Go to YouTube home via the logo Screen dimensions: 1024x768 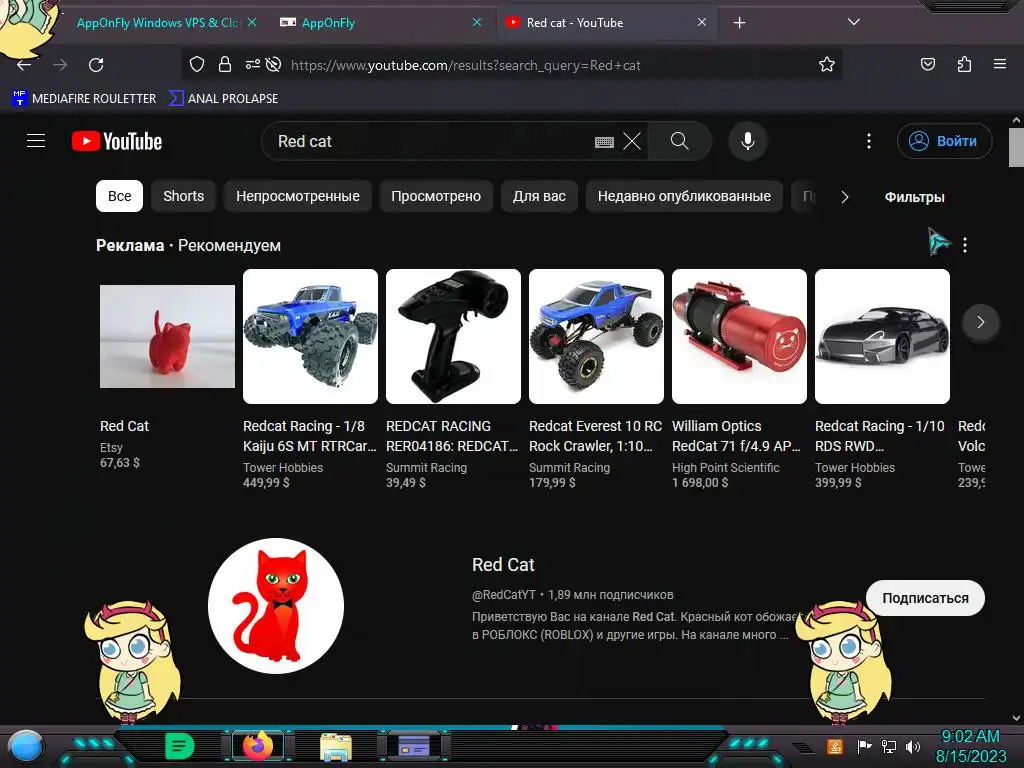pos(117,141)
